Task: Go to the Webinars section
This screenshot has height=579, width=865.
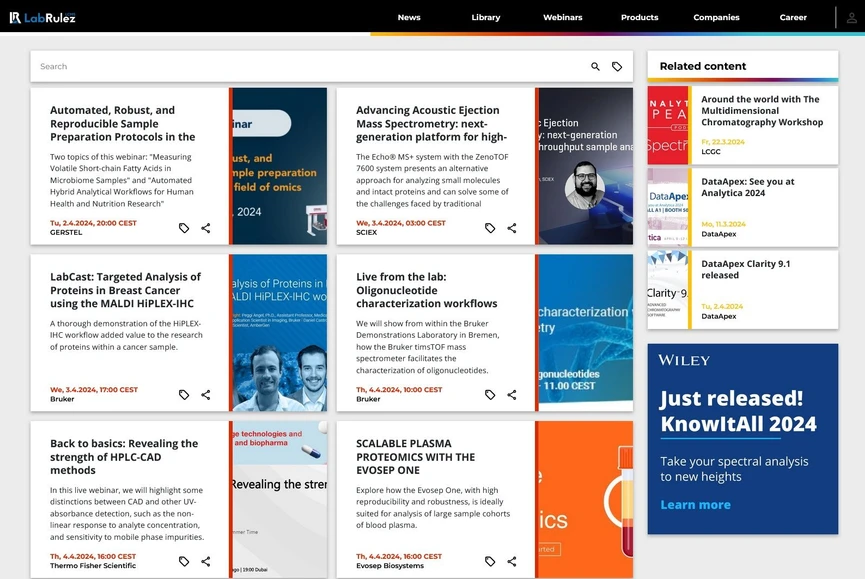Action: pyautogui.click(x=563, y=18)
